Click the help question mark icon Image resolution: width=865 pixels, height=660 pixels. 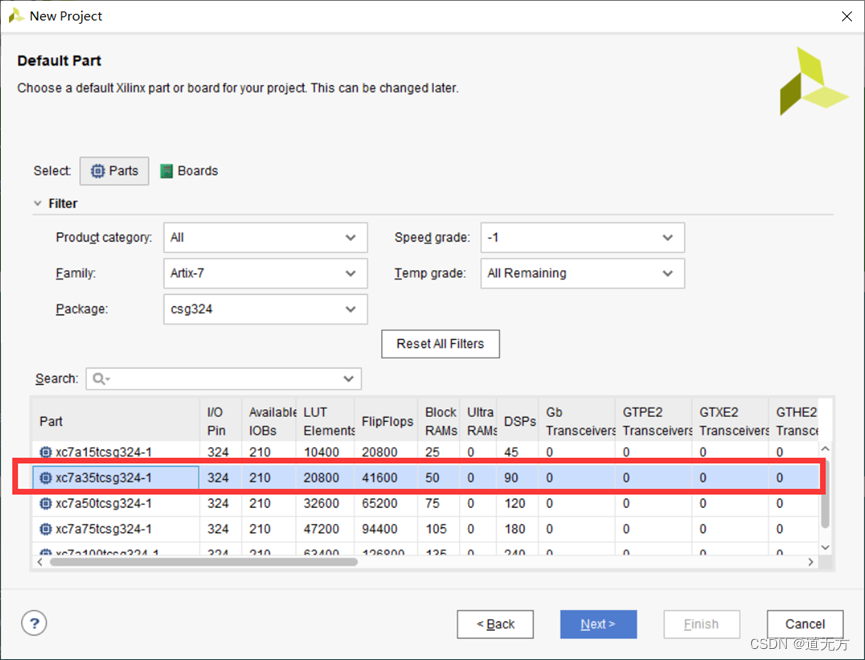[34, 624]
